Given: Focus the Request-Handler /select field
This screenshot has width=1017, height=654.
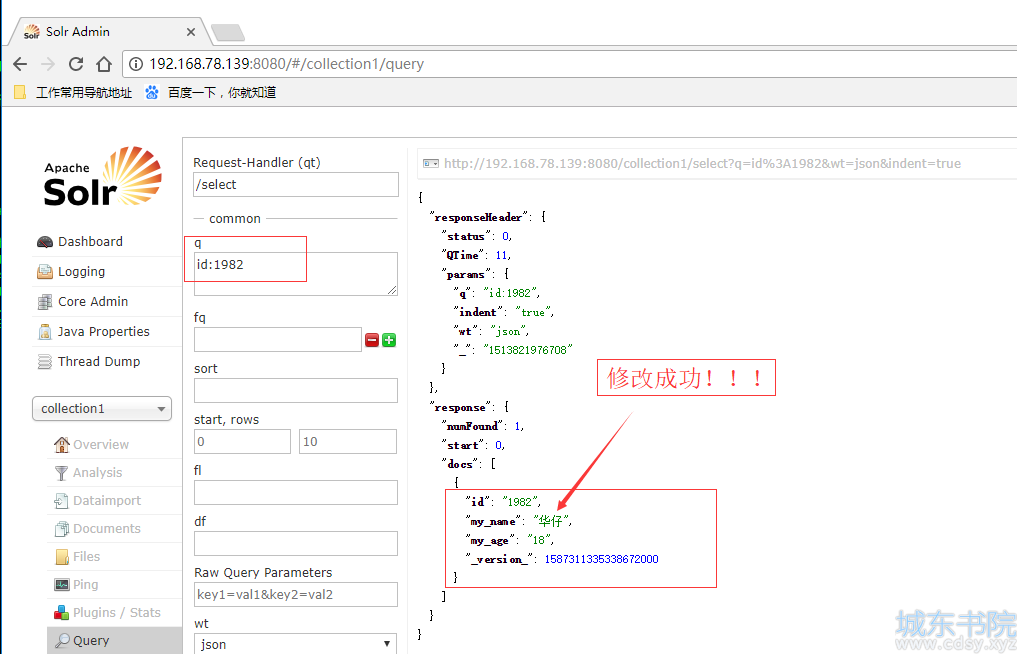Looking at the screenshot, I should click(x=296, y=184).
